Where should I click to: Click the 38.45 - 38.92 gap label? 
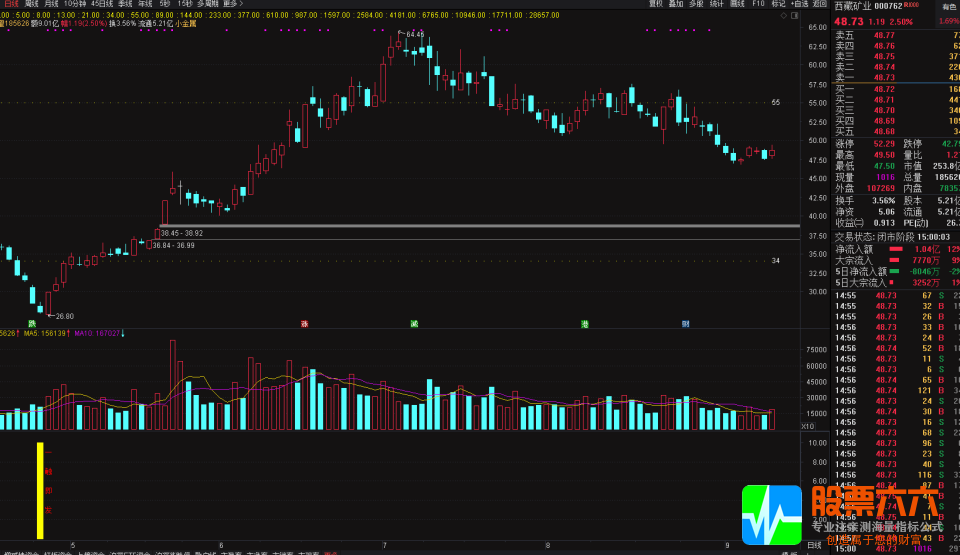tap(182, 233)
